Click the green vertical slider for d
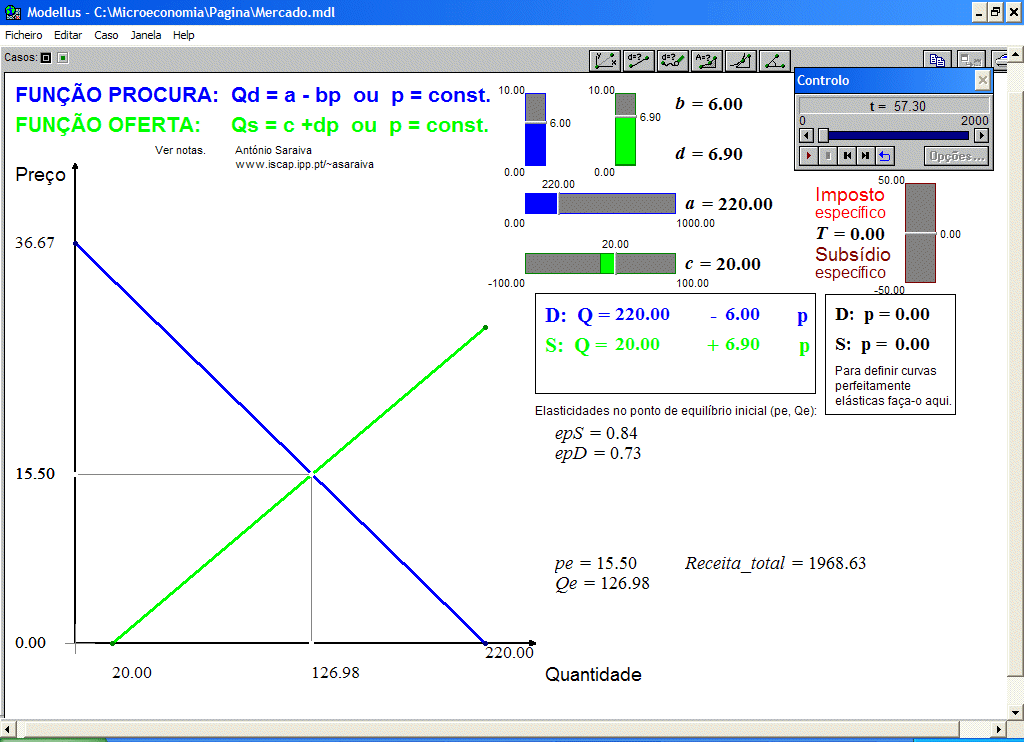1024x742 pixels. pyautogui.click(x=625, y=140)
